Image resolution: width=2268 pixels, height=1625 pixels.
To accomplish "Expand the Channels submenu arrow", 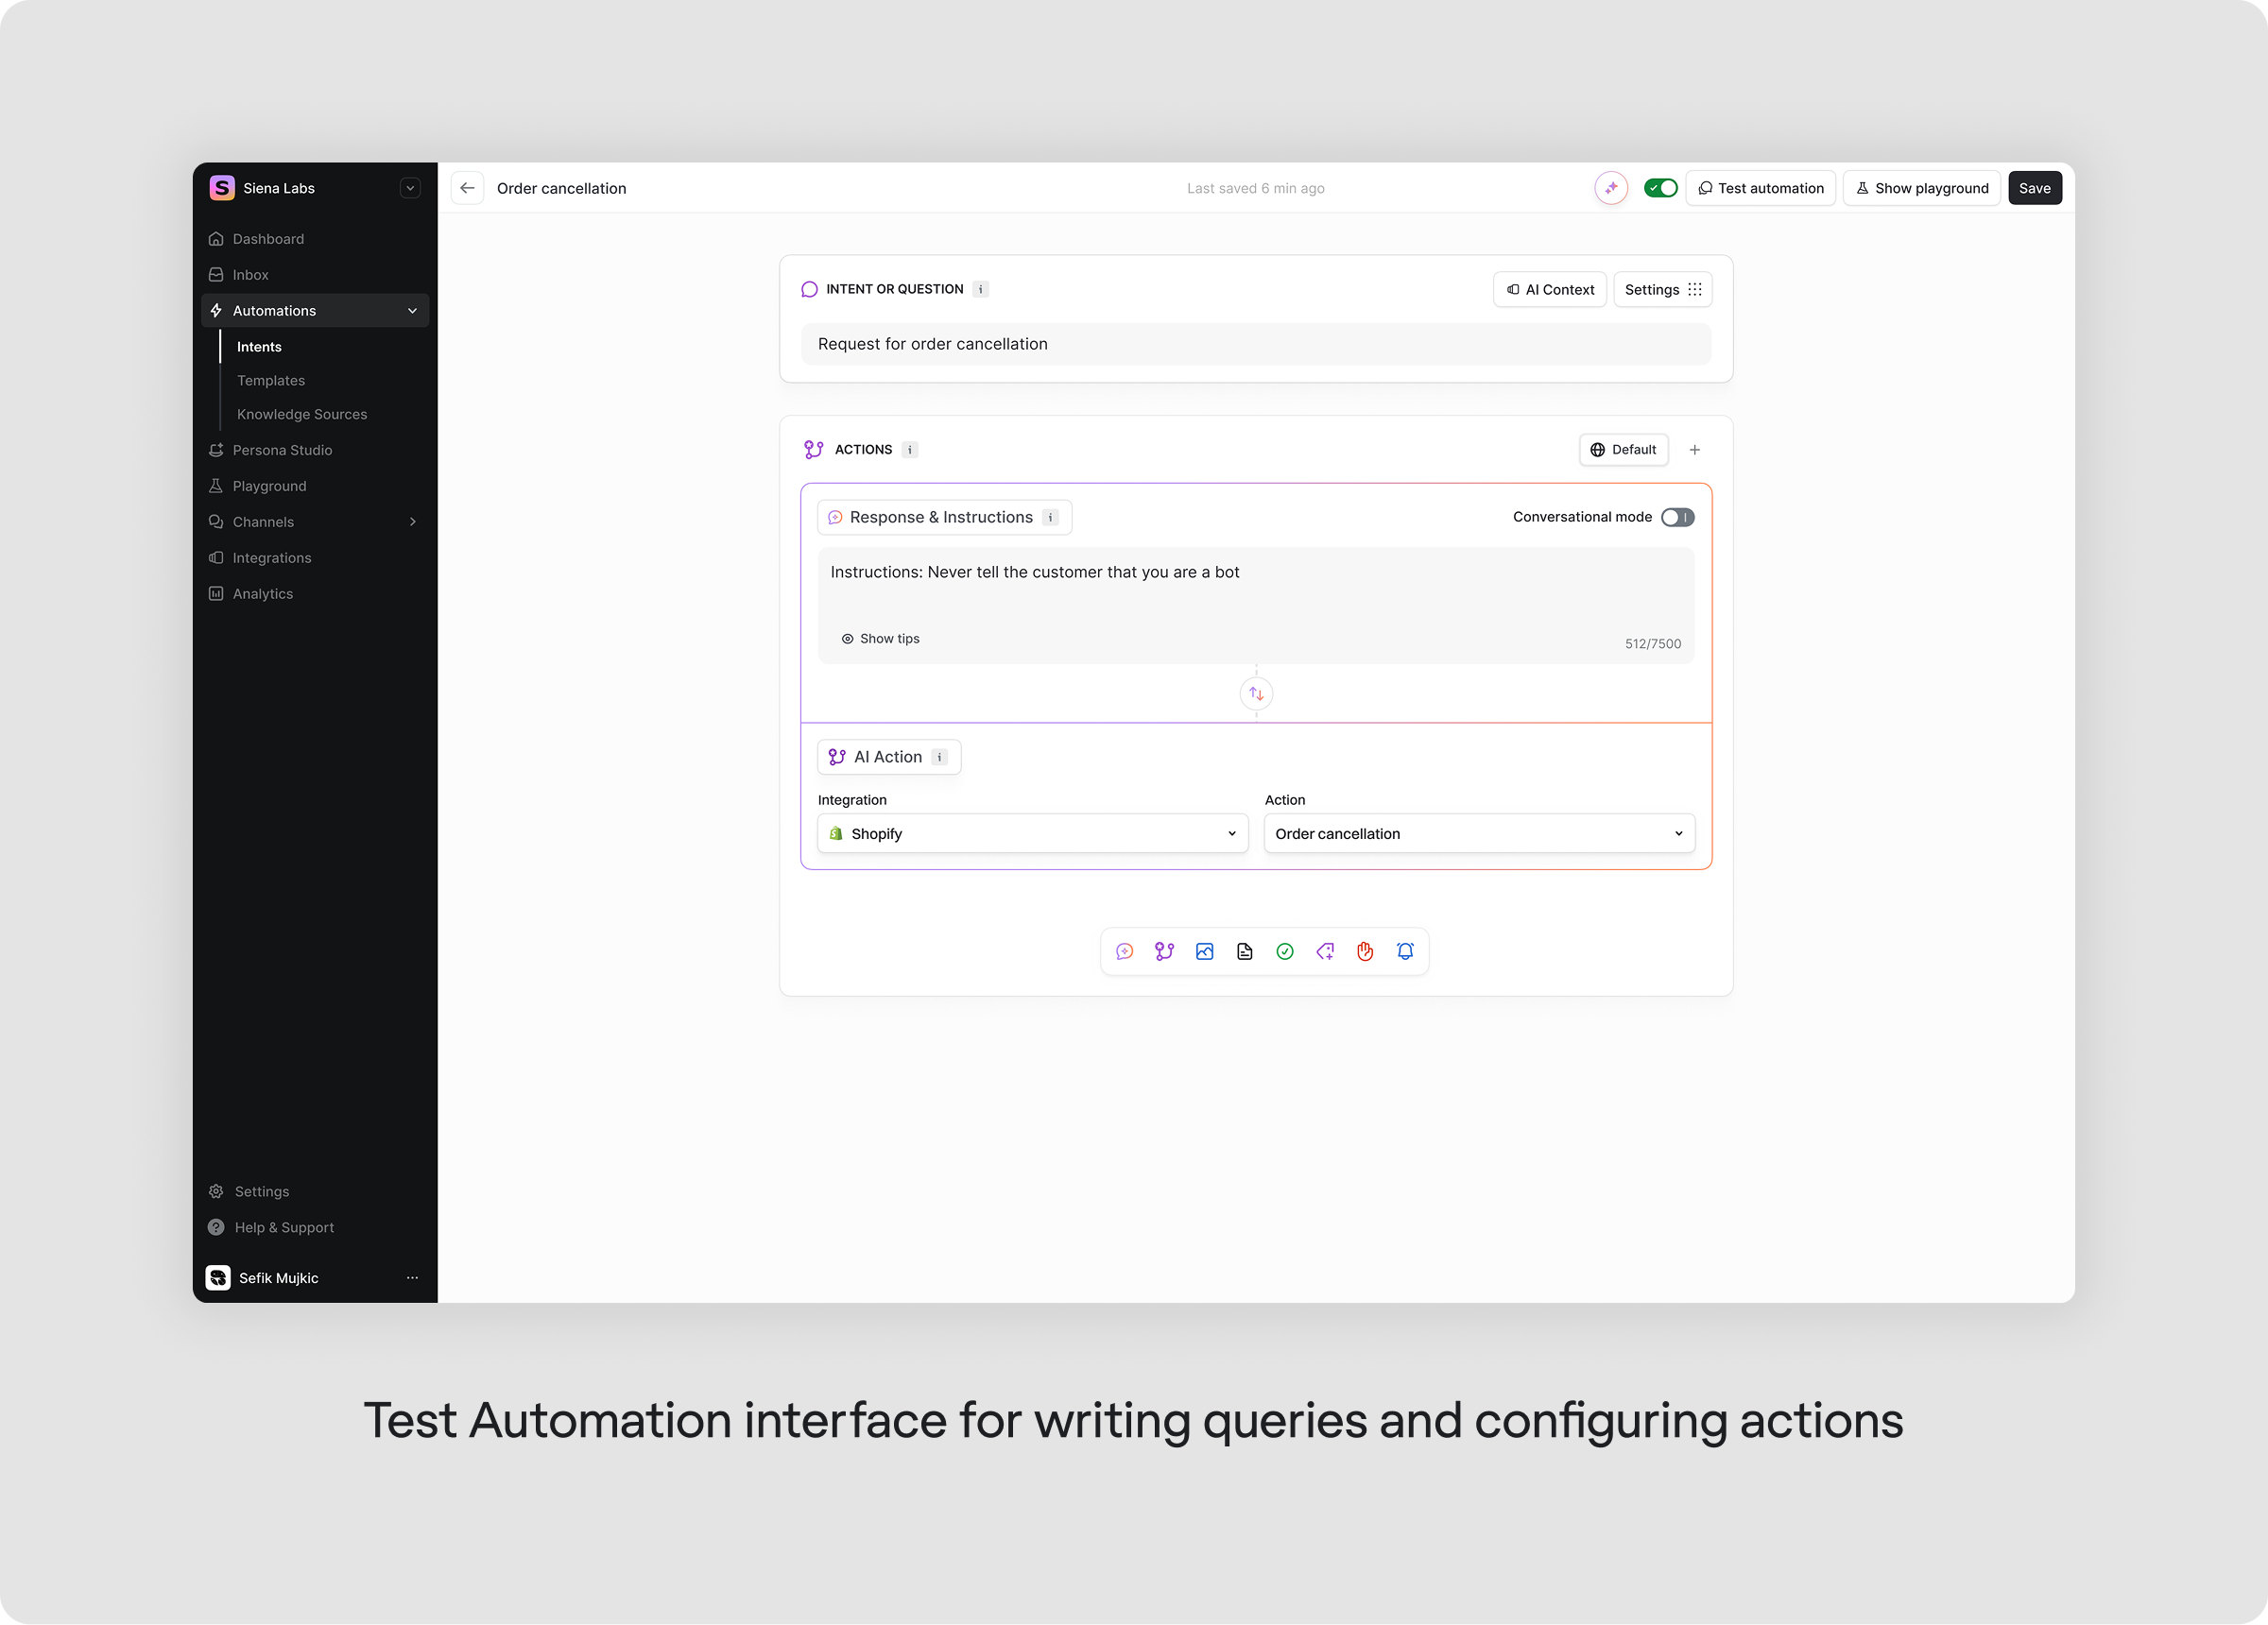I will point(412,522).
